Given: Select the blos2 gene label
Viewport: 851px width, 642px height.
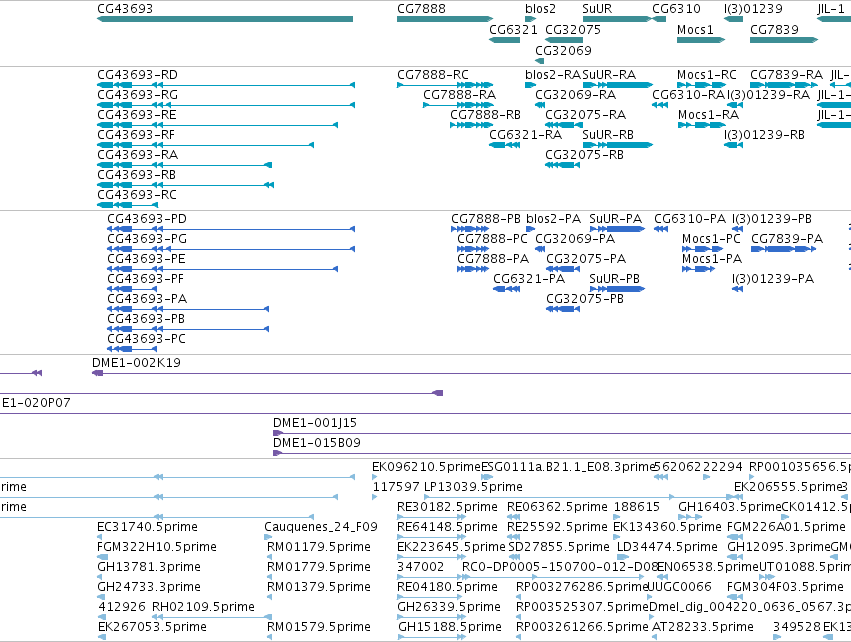Looking at the screenshot, I should tap(541, 9).
